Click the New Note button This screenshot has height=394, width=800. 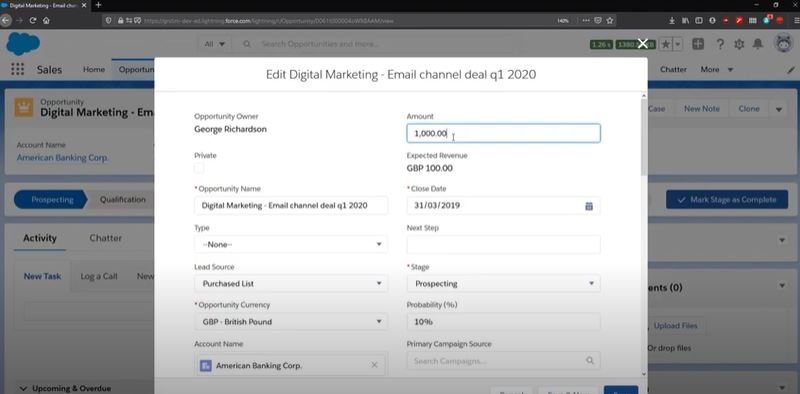pyautogui.click(x=702, y=109)
